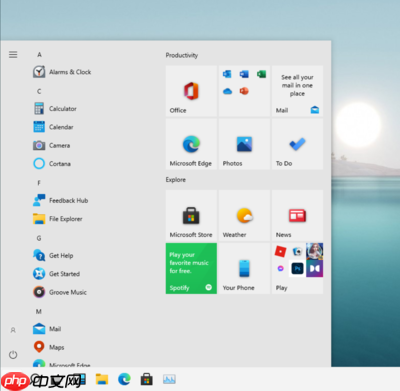Open Microsoft Edge on the taskbar

coord(124,379)
